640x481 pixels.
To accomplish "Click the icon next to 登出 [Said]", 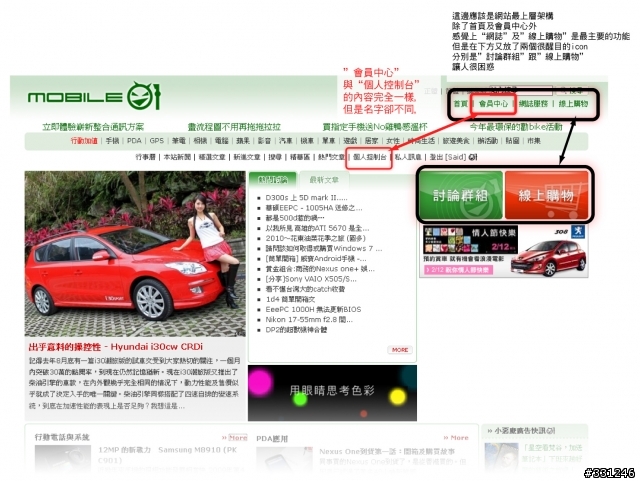I will (473, 157).
